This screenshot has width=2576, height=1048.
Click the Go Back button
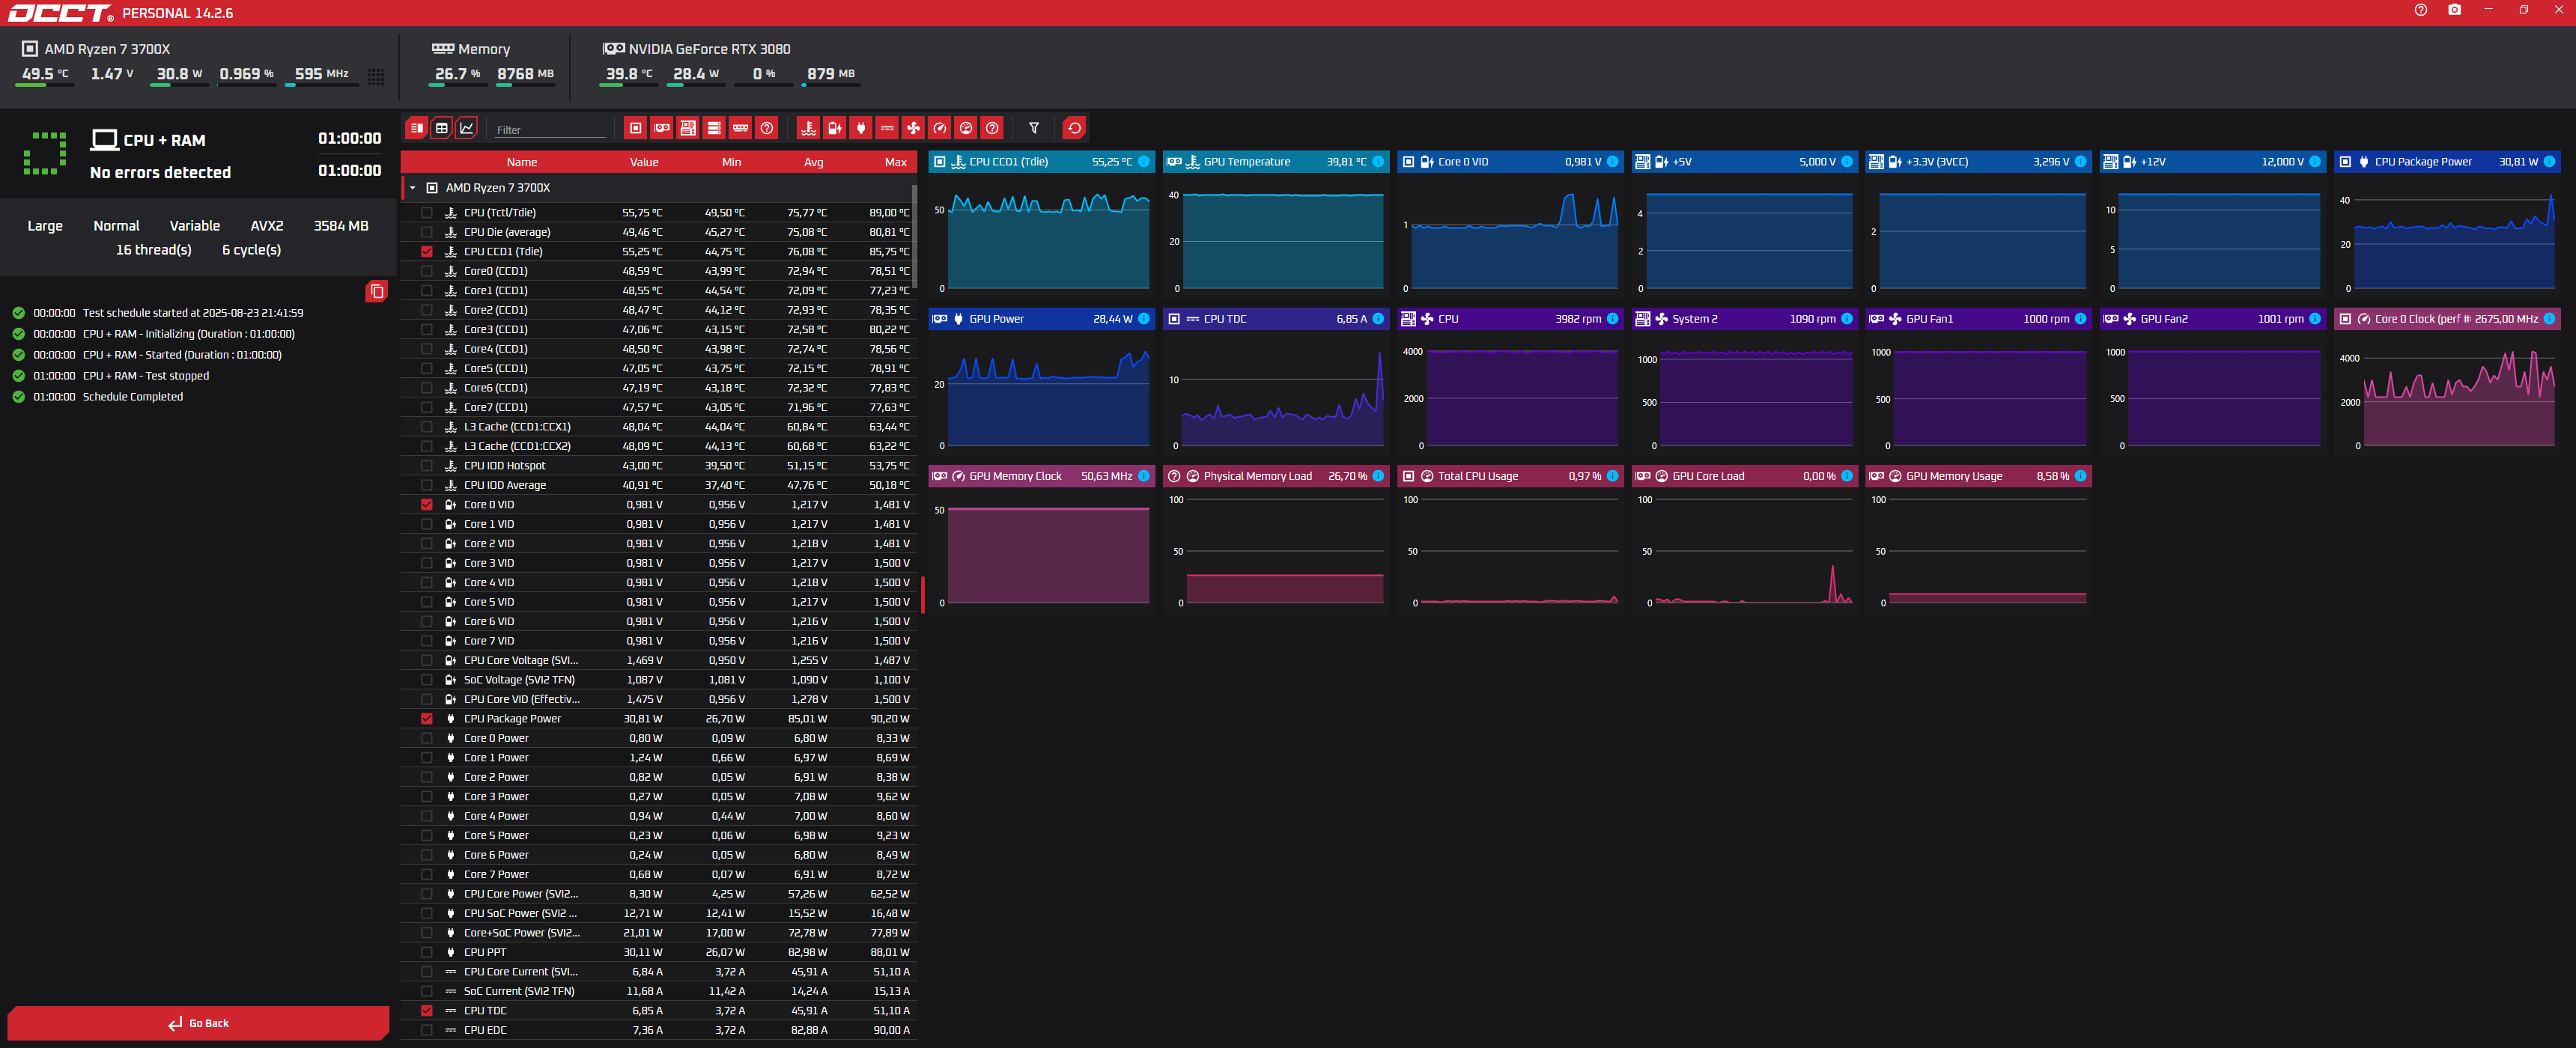point(198,1023)
